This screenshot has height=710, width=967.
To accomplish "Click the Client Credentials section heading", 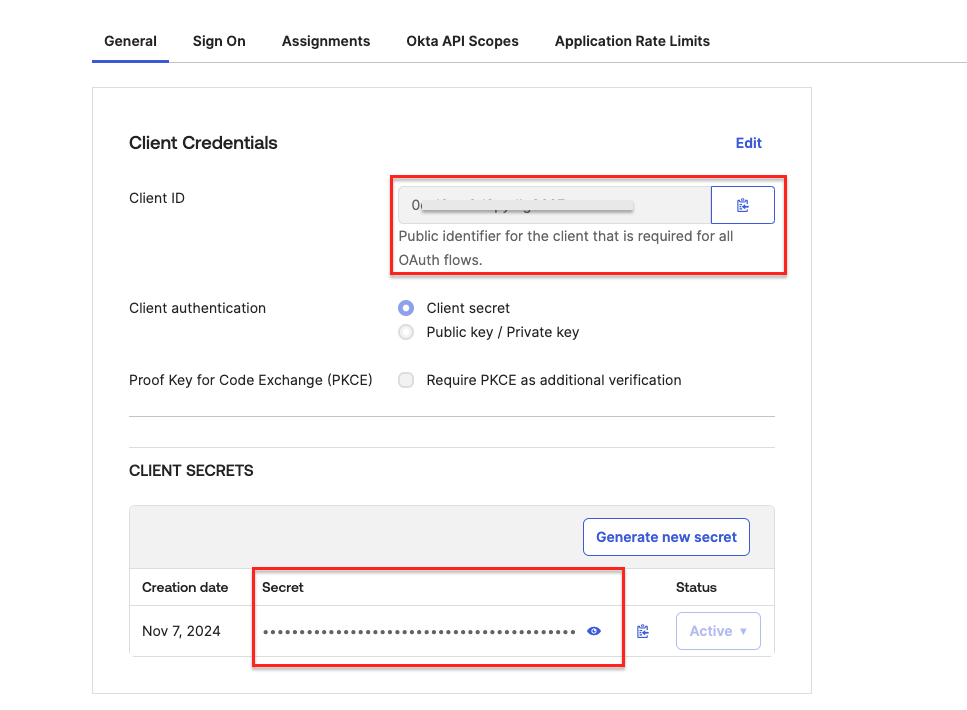I will 203,143.
